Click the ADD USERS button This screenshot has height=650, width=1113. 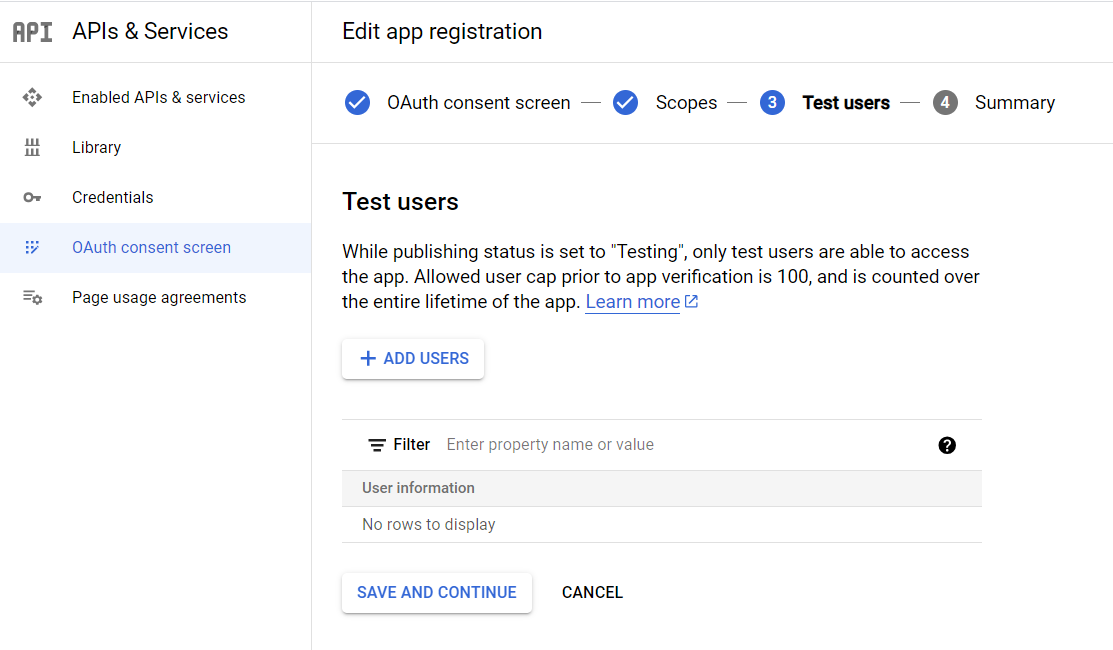tap(413, 358)
